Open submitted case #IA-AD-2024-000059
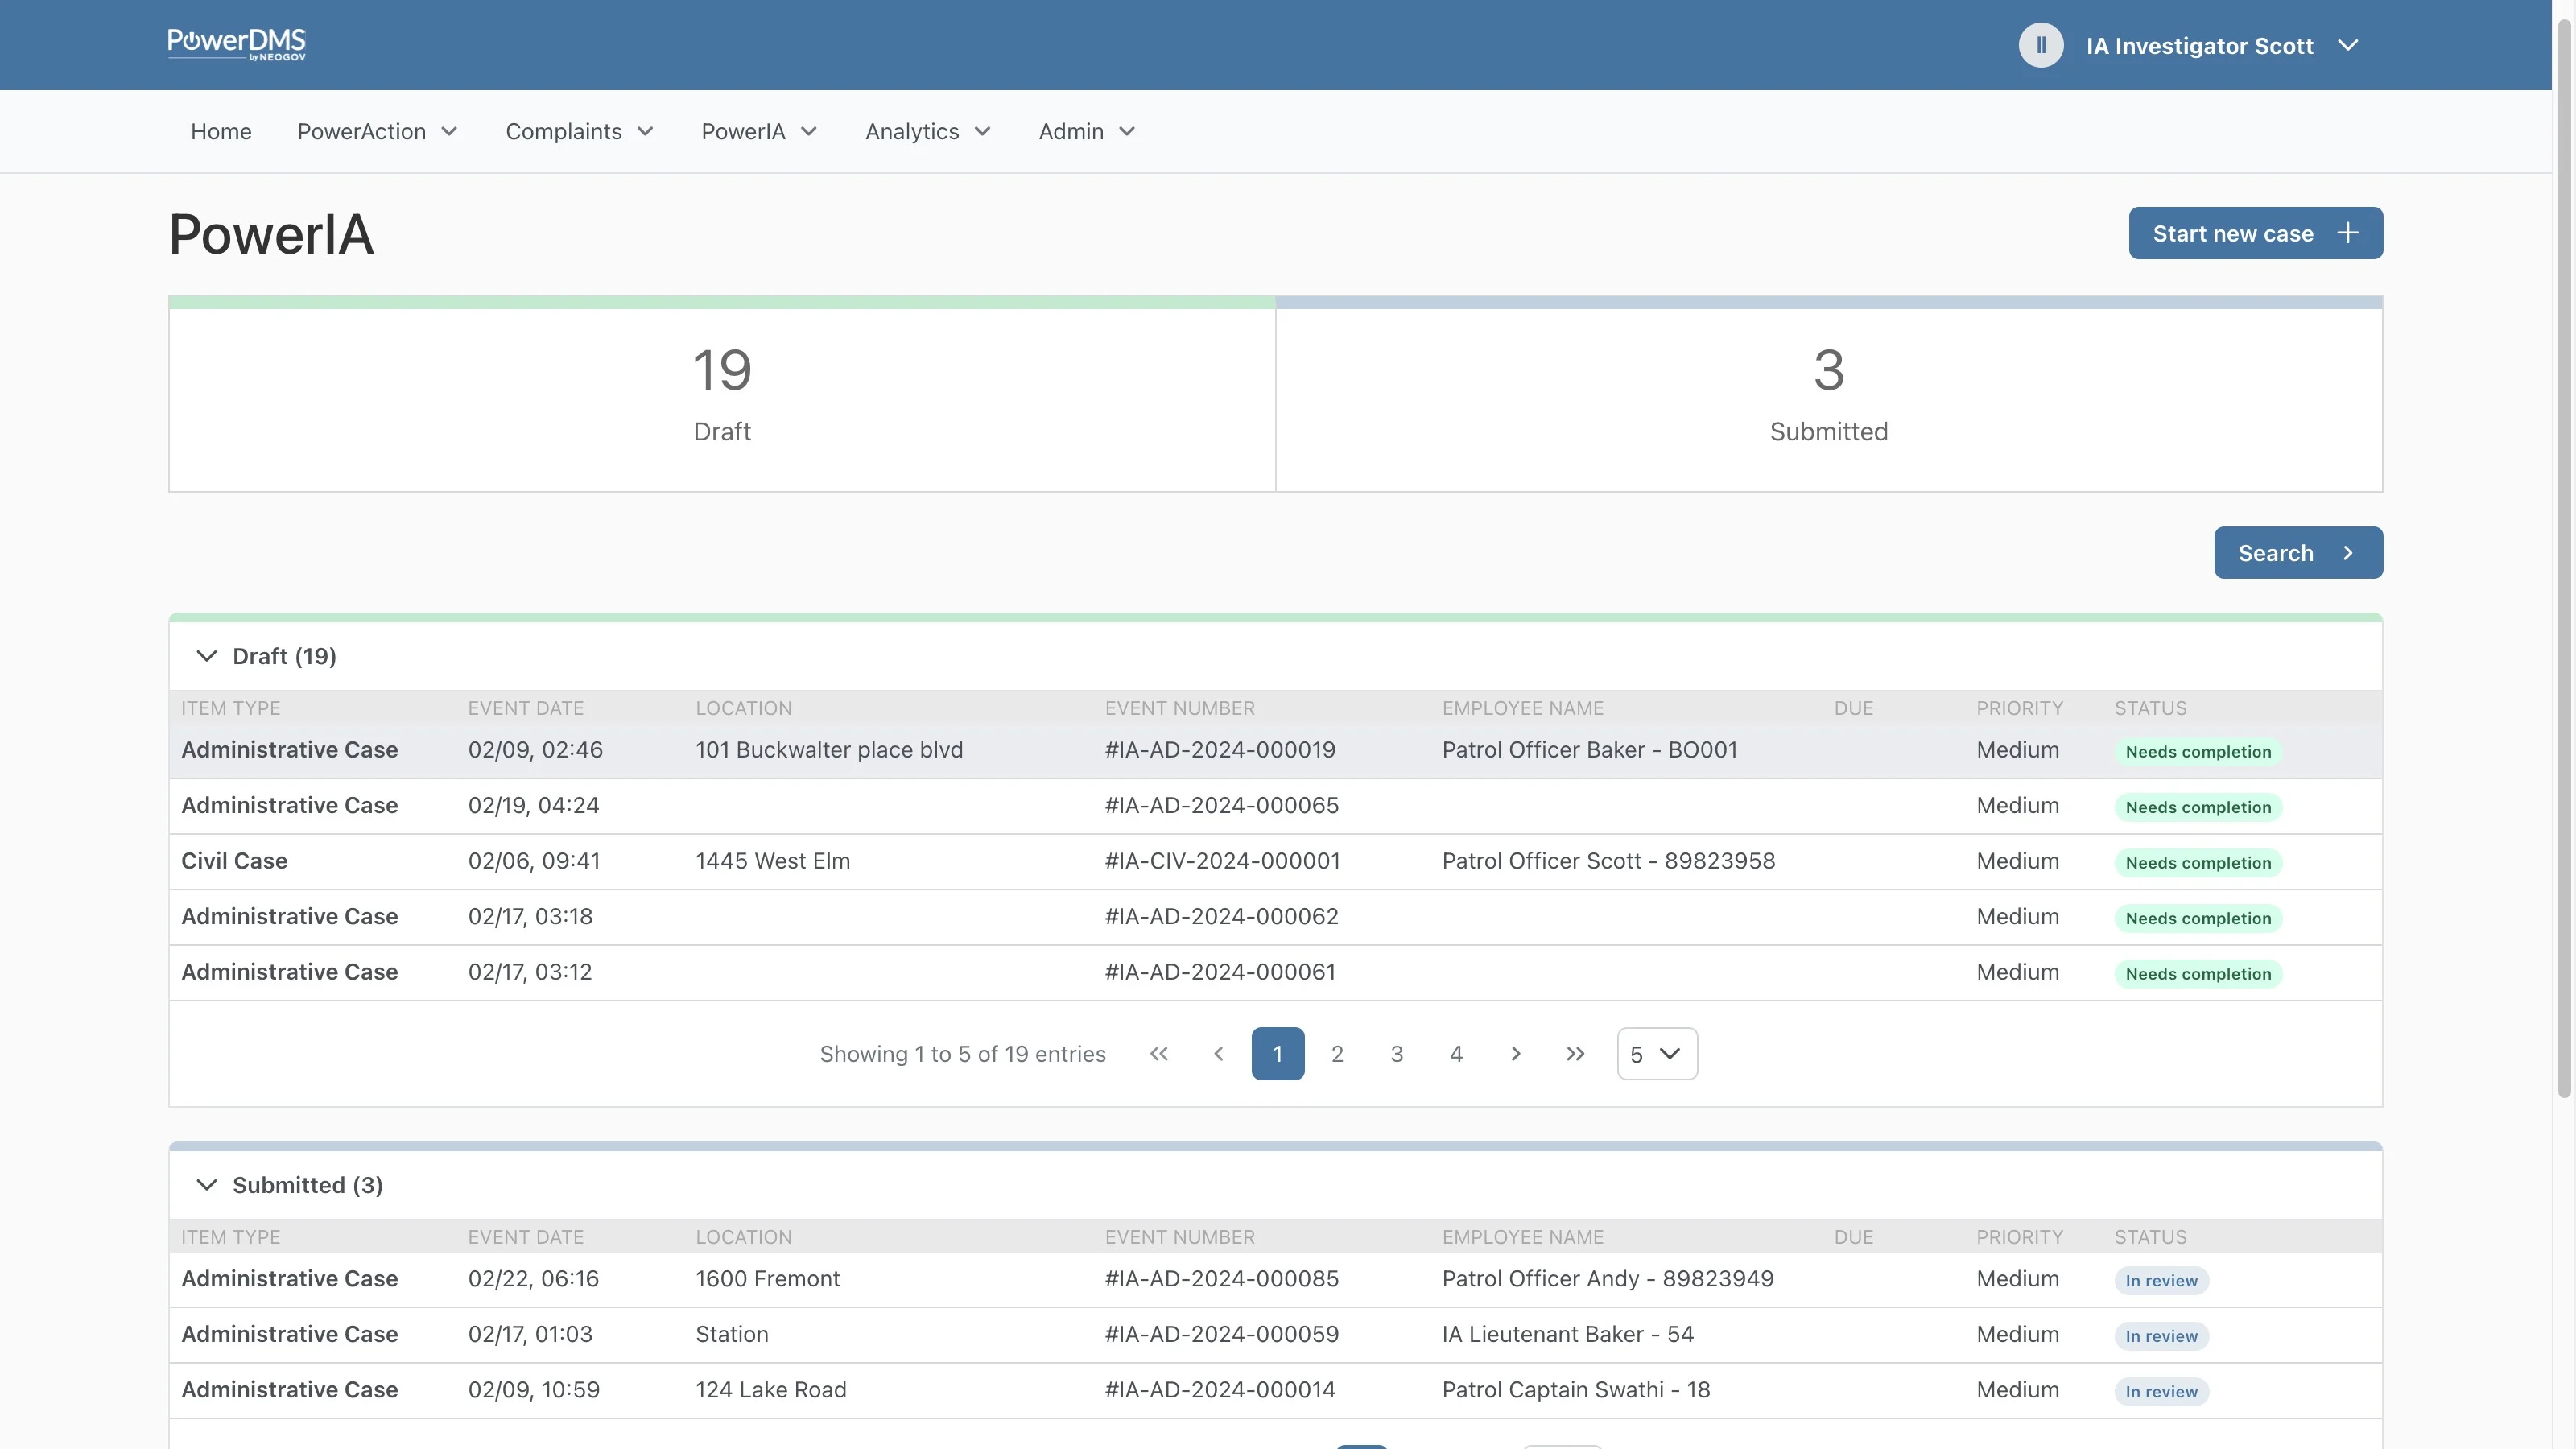 [x=1275, y=1335]
